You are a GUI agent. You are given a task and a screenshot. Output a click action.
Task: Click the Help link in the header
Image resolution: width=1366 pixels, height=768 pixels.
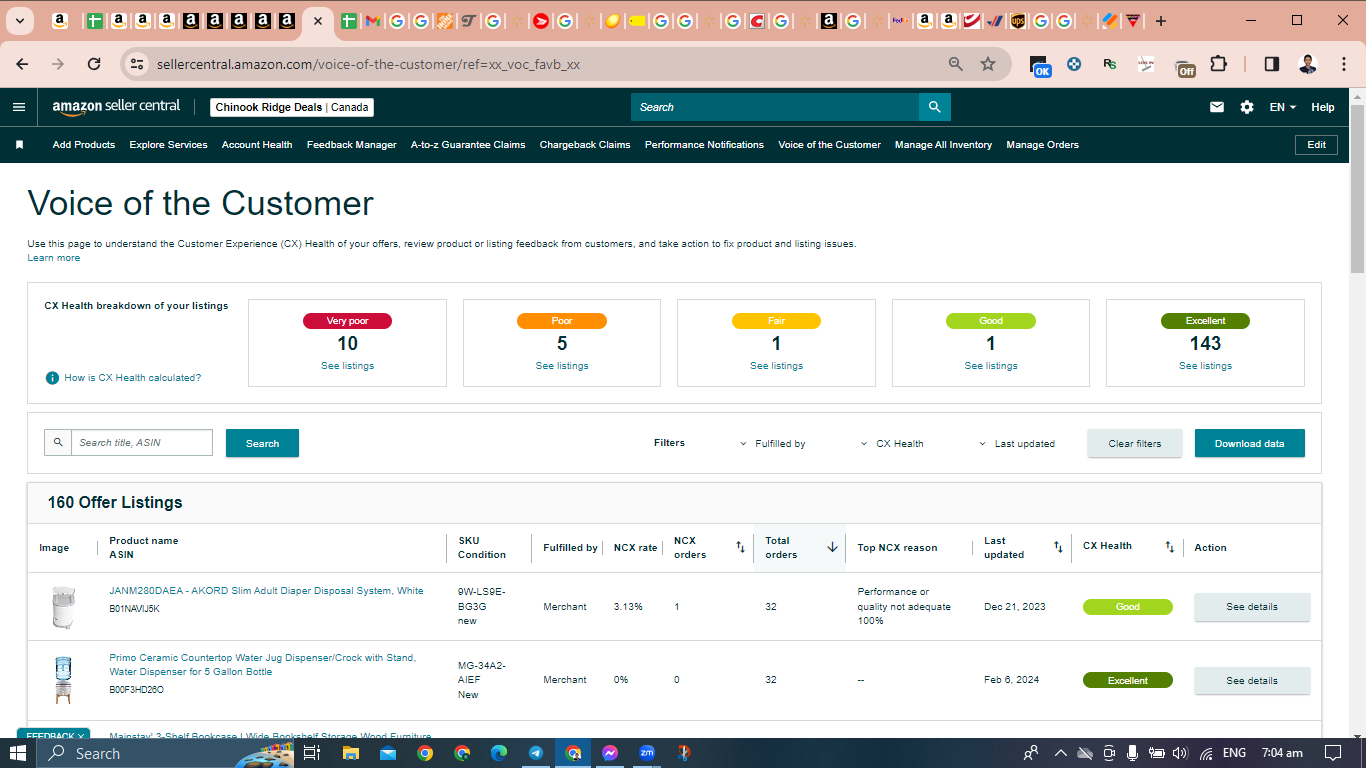click(x=1323, y=107)
